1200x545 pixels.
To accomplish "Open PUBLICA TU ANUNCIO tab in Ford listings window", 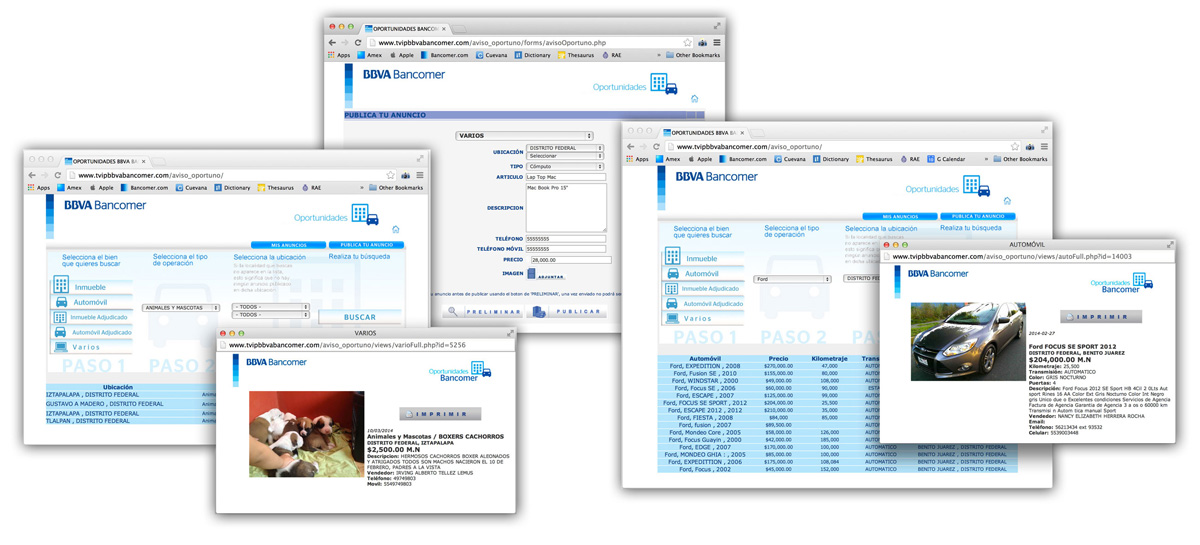I will tap(978, 216).
